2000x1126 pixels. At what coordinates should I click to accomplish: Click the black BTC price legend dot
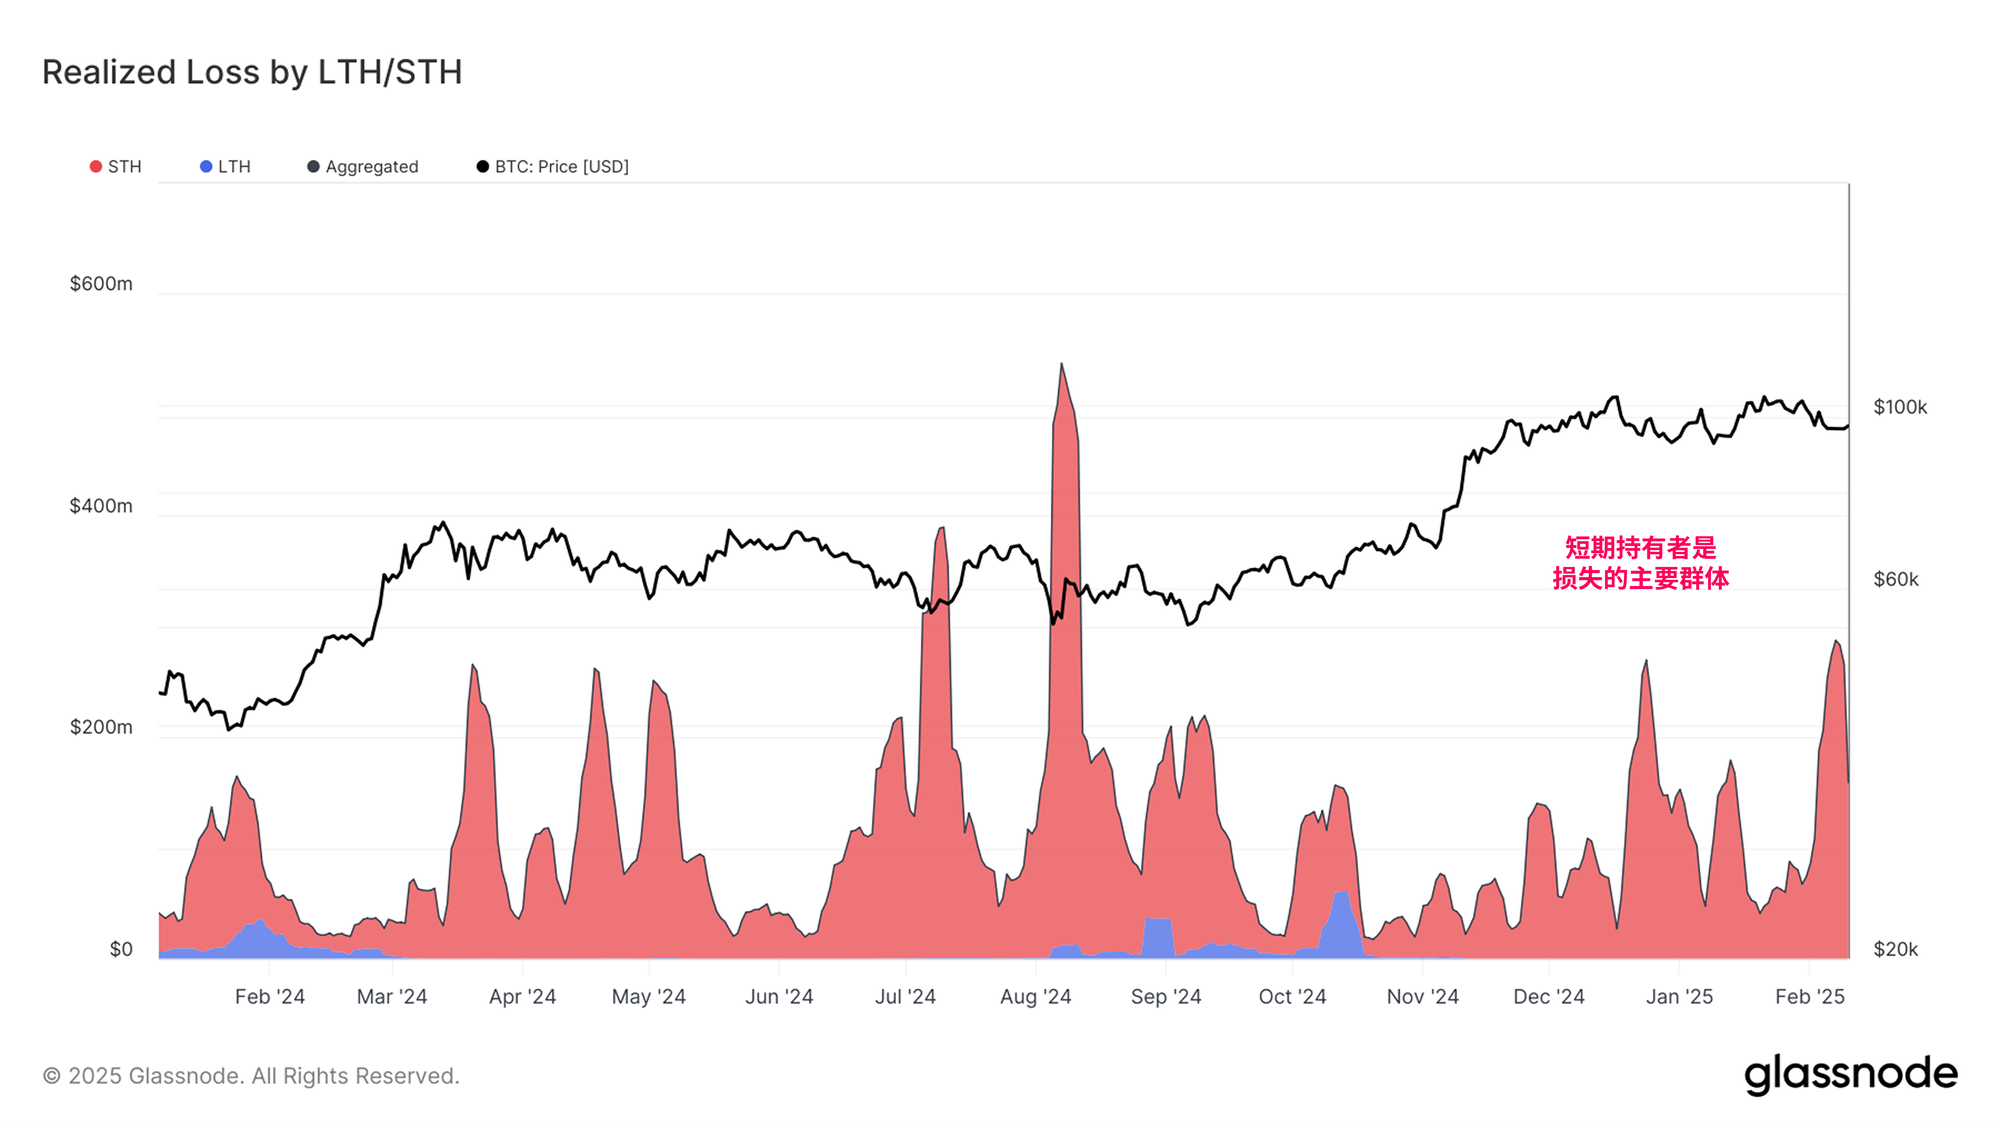(x=483, y=167)
